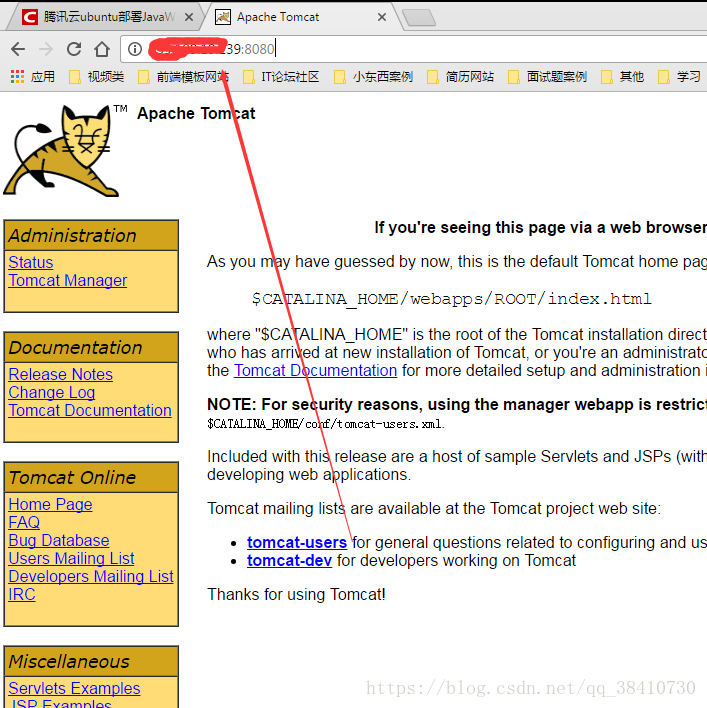This screenshot has width=707, height=708.
Task: Open the 前端模板网站 bookmark folder
Action: [184, 77]
